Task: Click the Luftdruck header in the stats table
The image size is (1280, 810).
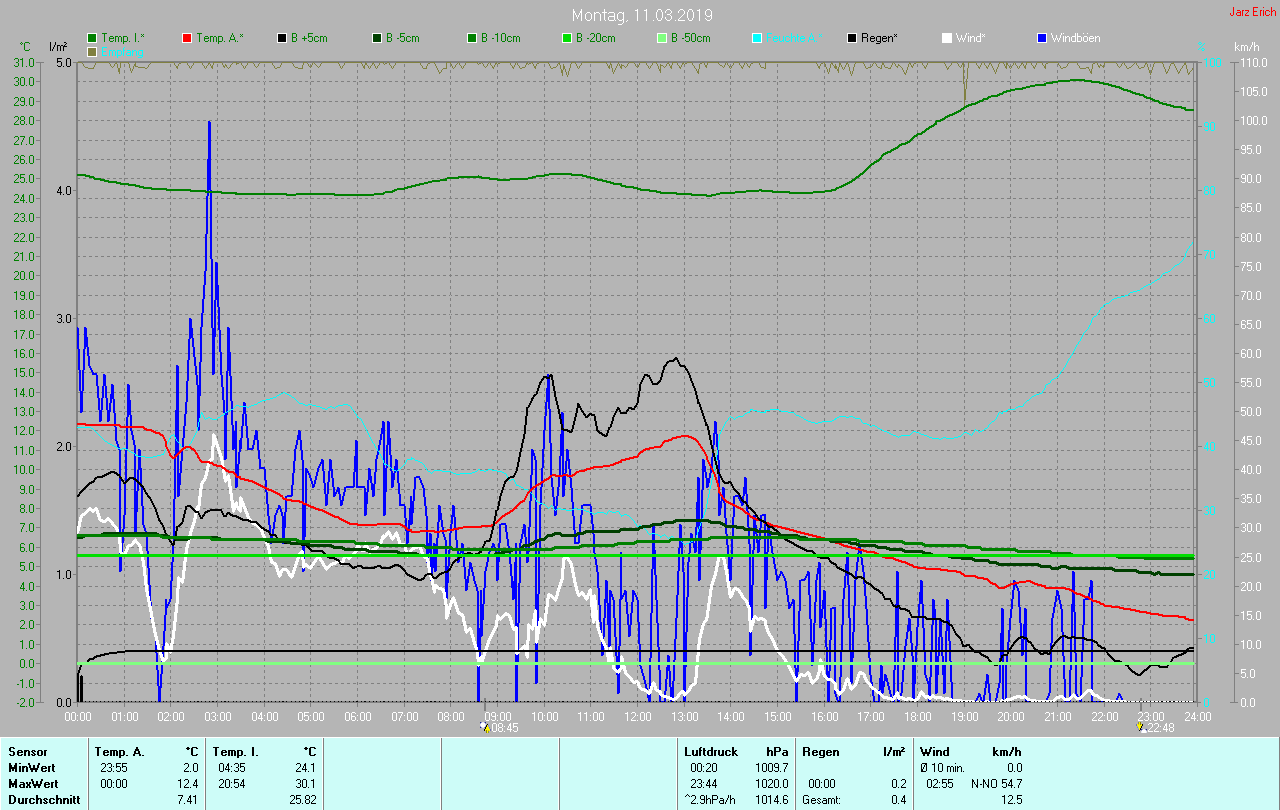Action: coord(709,751)
